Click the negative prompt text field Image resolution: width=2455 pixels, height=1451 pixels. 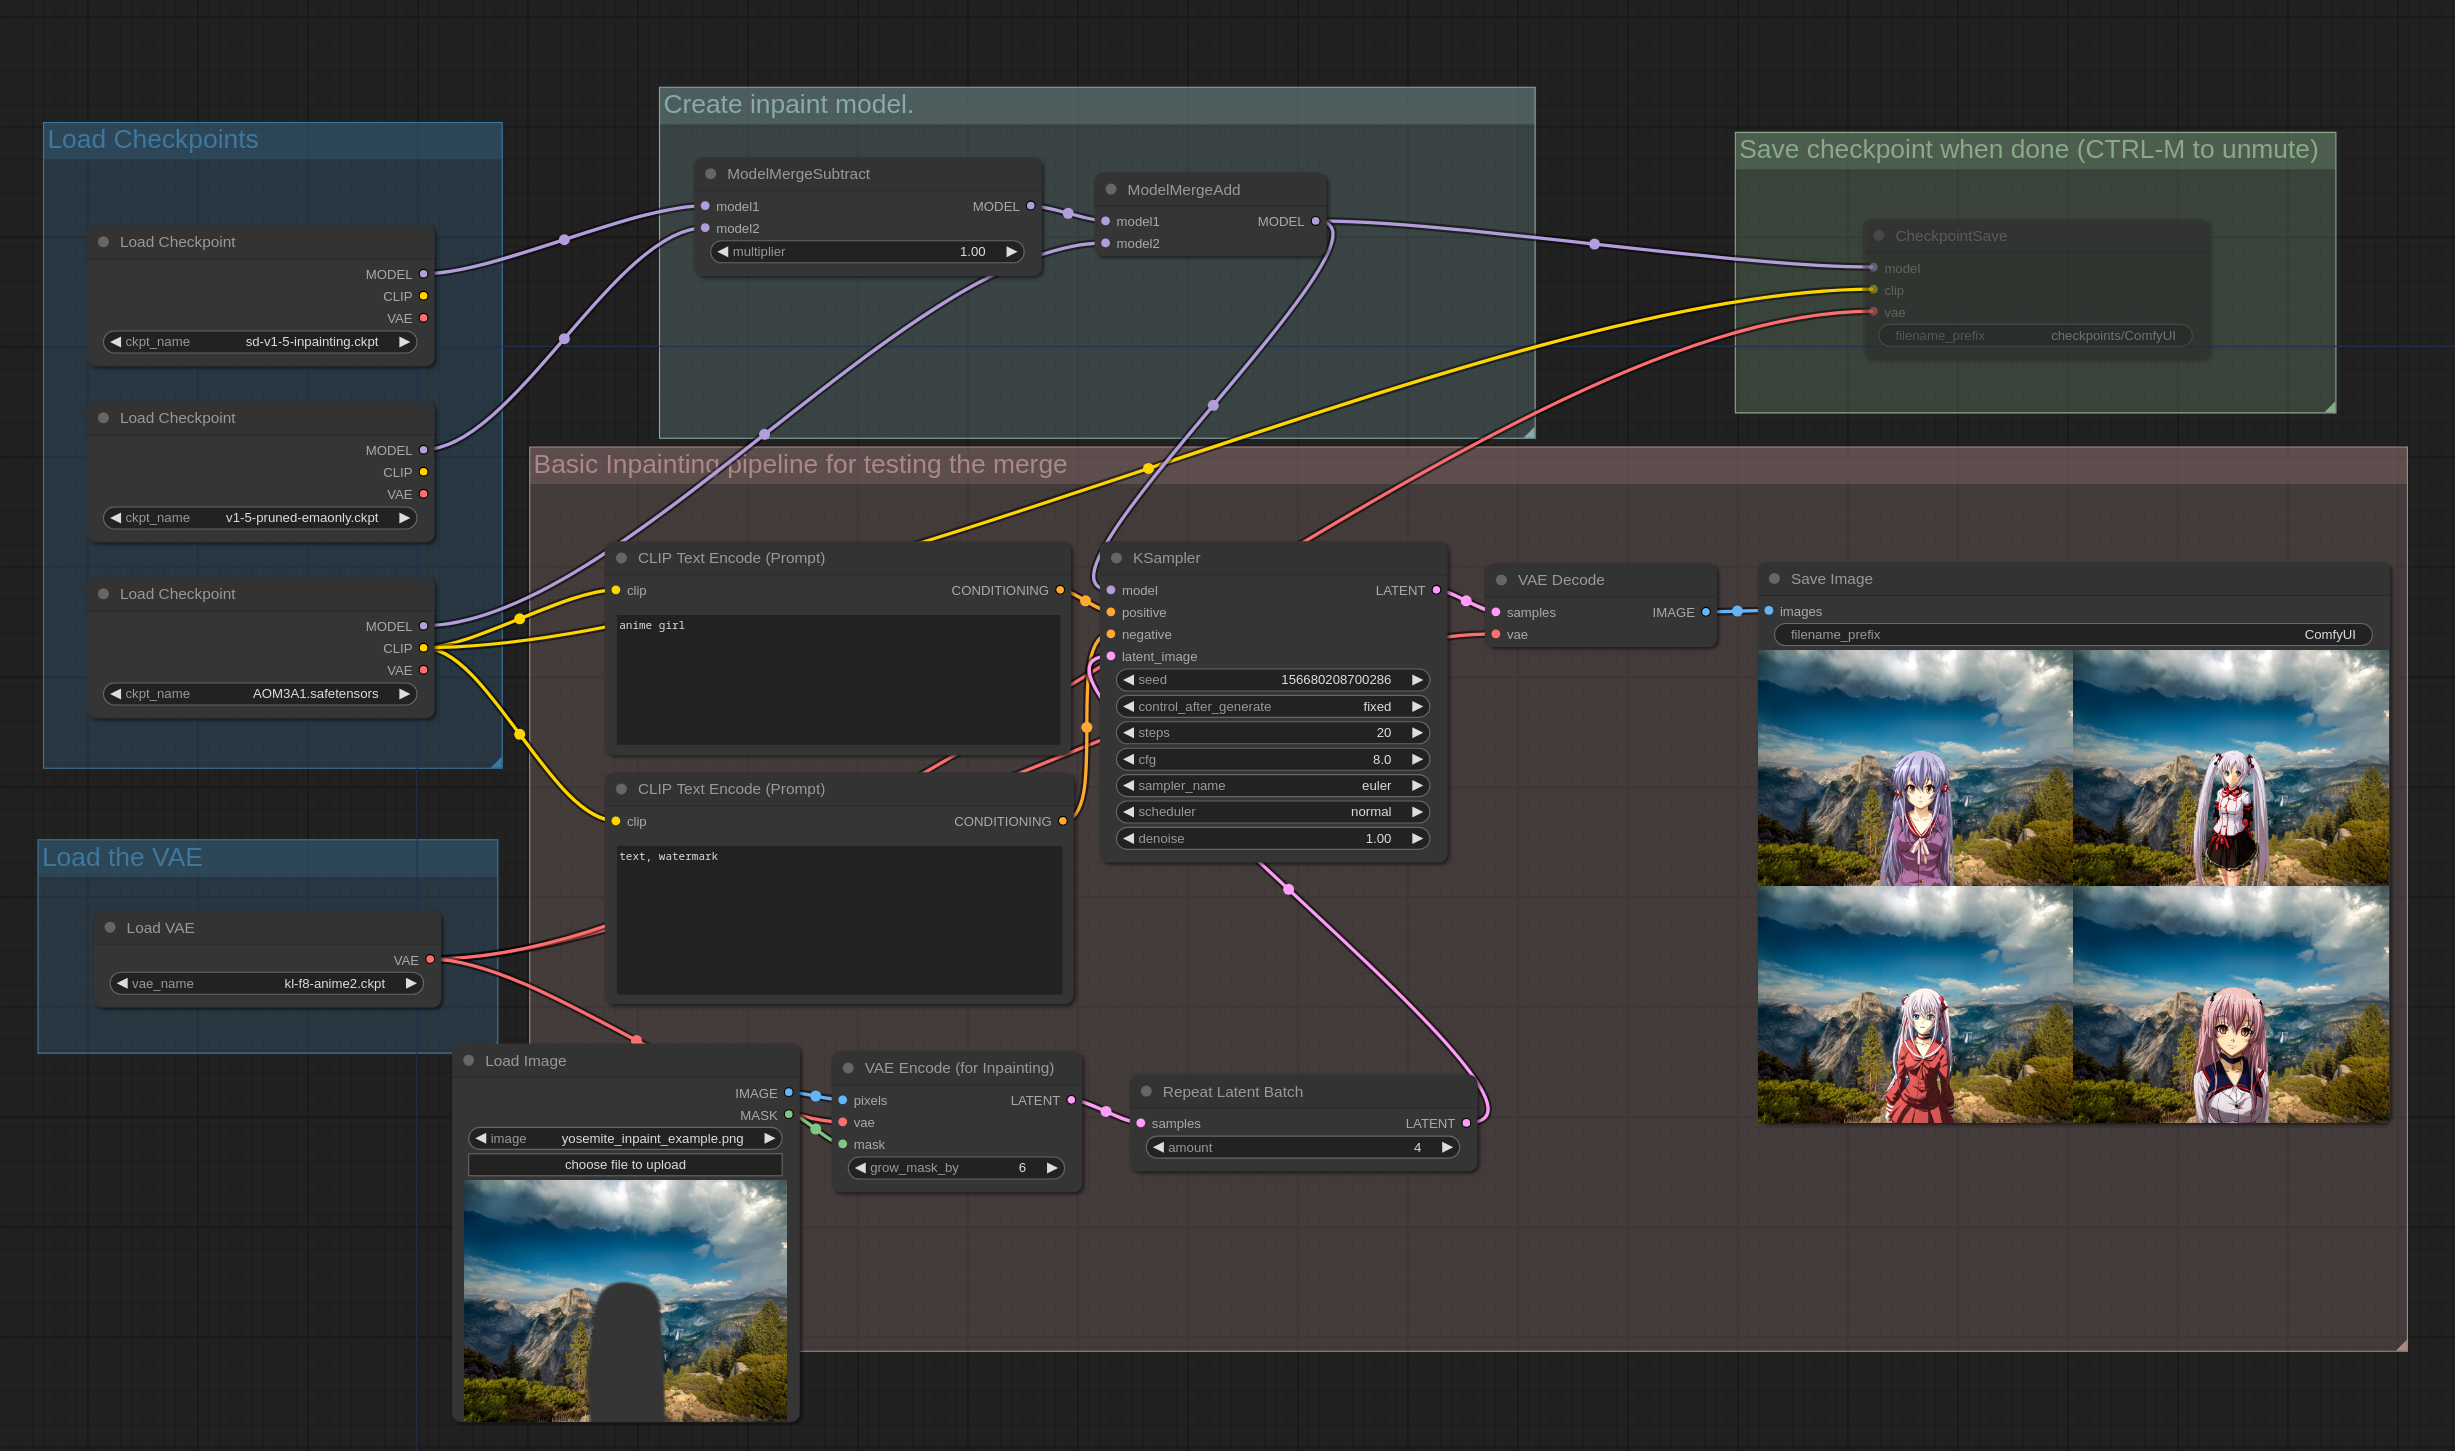pyautogui.click(x=839, y=920)
